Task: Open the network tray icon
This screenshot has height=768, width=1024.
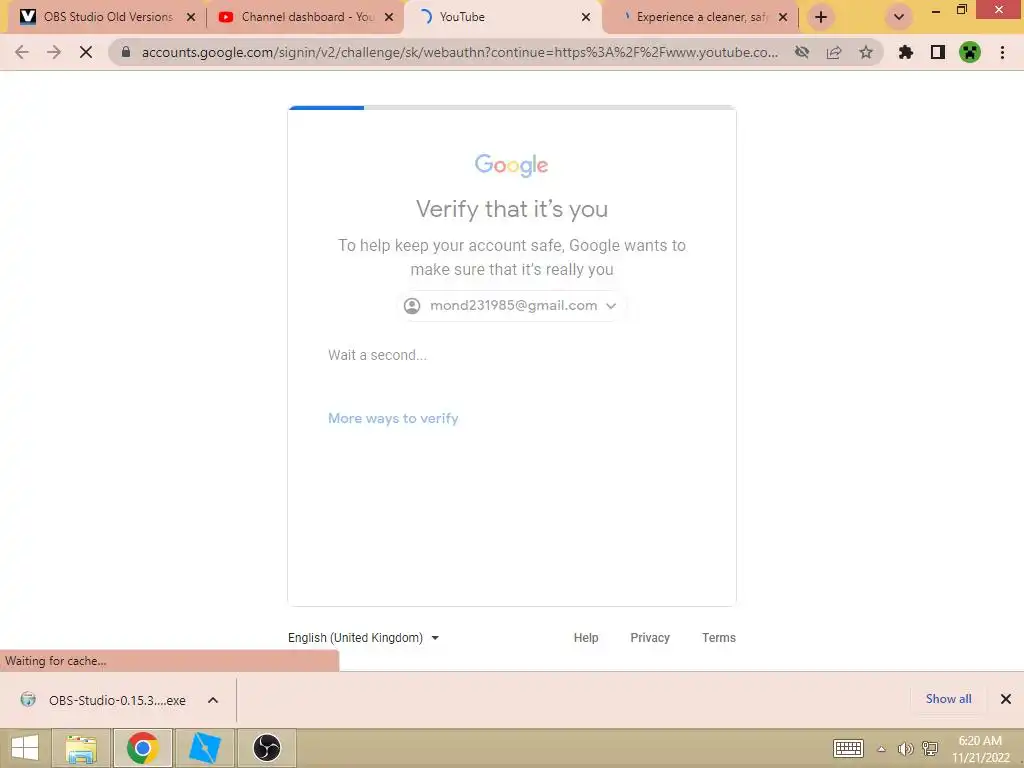Action: point(930,749)
